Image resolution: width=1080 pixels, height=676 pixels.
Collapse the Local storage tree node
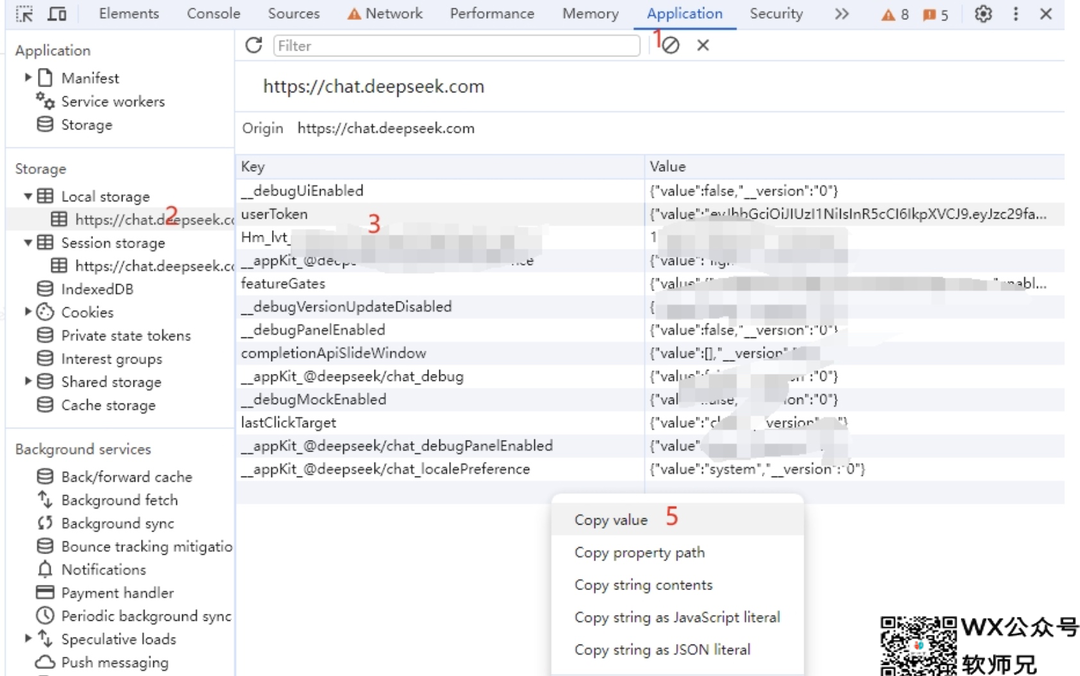[x=28, y=196]
